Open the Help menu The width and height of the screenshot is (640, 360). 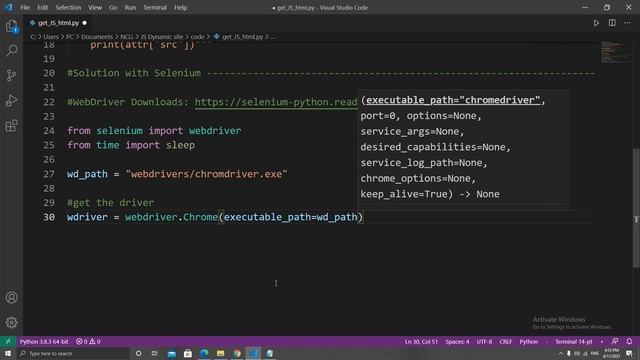tap(180, 7)
